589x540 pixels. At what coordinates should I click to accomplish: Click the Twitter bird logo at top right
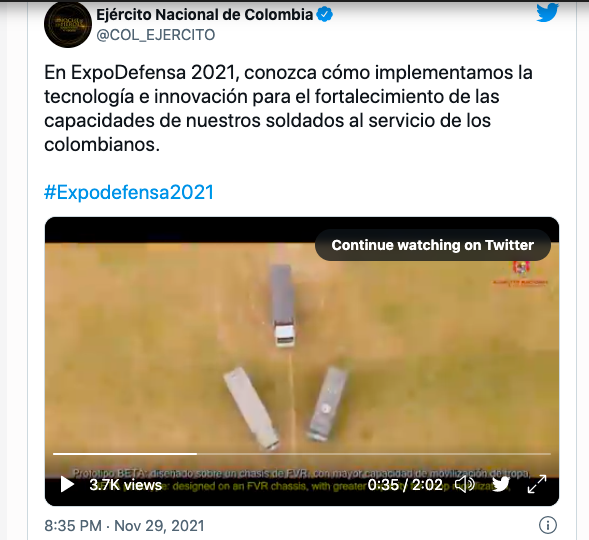click(547, 12)
